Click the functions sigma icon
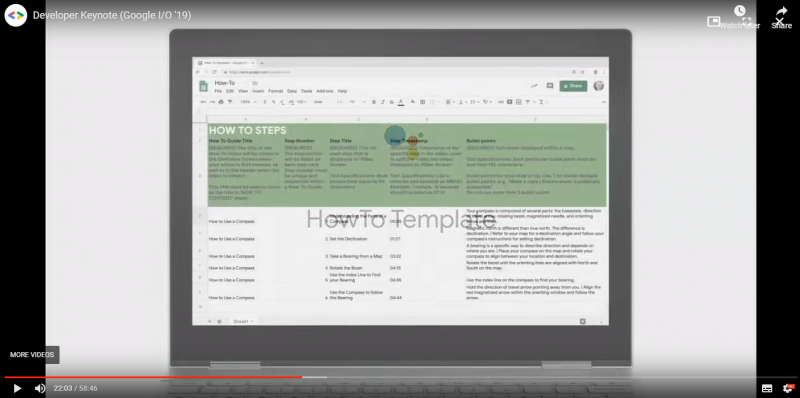The image size is (800, 398). coord(541,102)
